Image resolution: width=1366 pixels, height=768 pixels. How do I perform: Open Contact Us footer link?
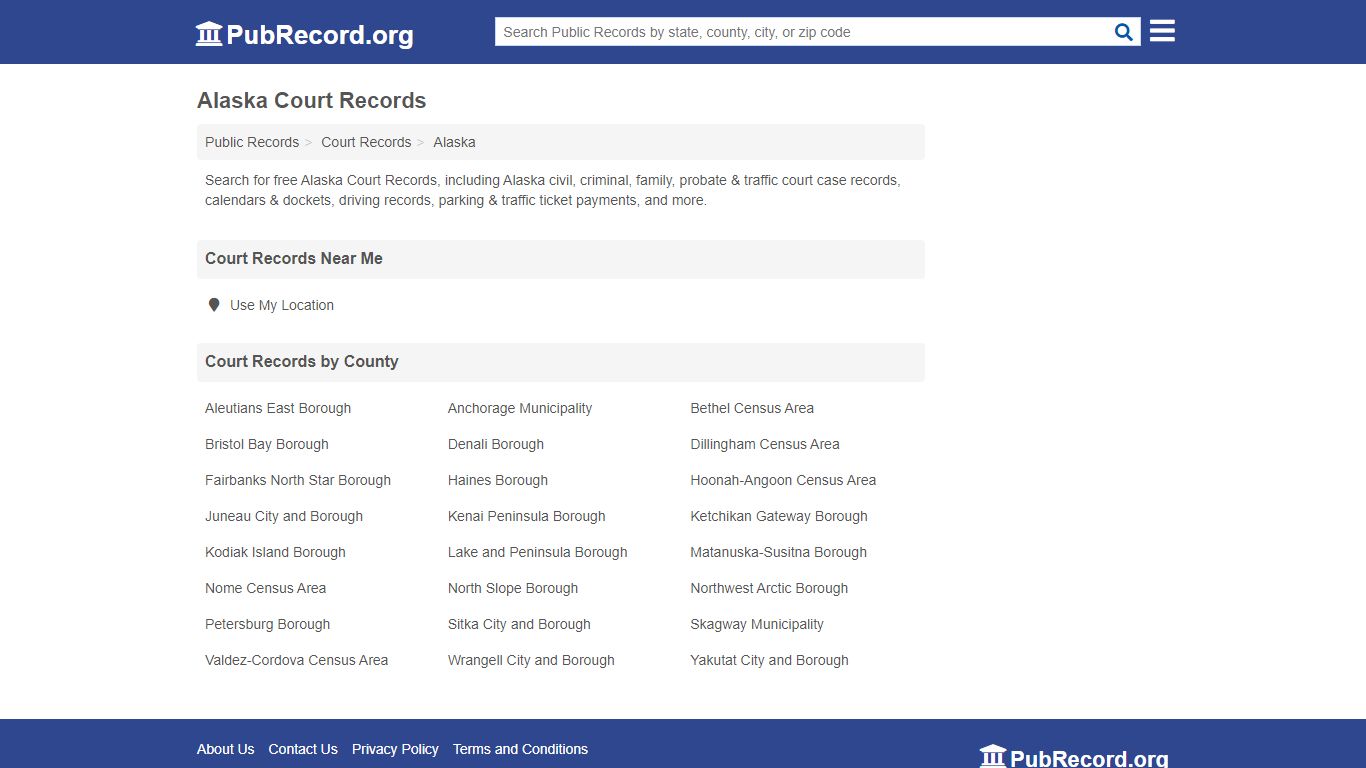303,749
